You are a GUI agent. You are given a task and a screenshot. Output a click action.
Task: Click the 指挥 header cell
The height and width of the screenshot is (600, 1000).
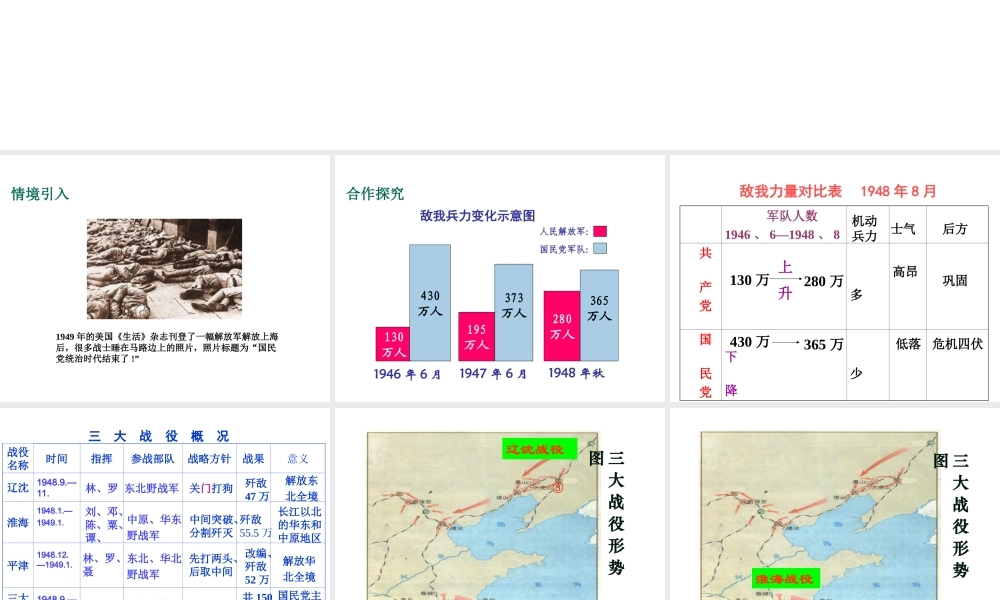pyautogui.click(x=101, y=458)
